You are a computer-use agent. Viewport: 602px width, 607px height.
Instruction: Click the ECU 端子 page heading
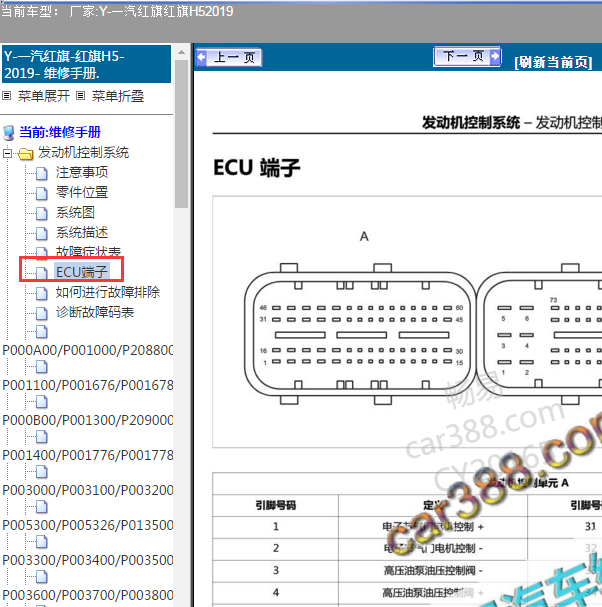coord(257,168)
